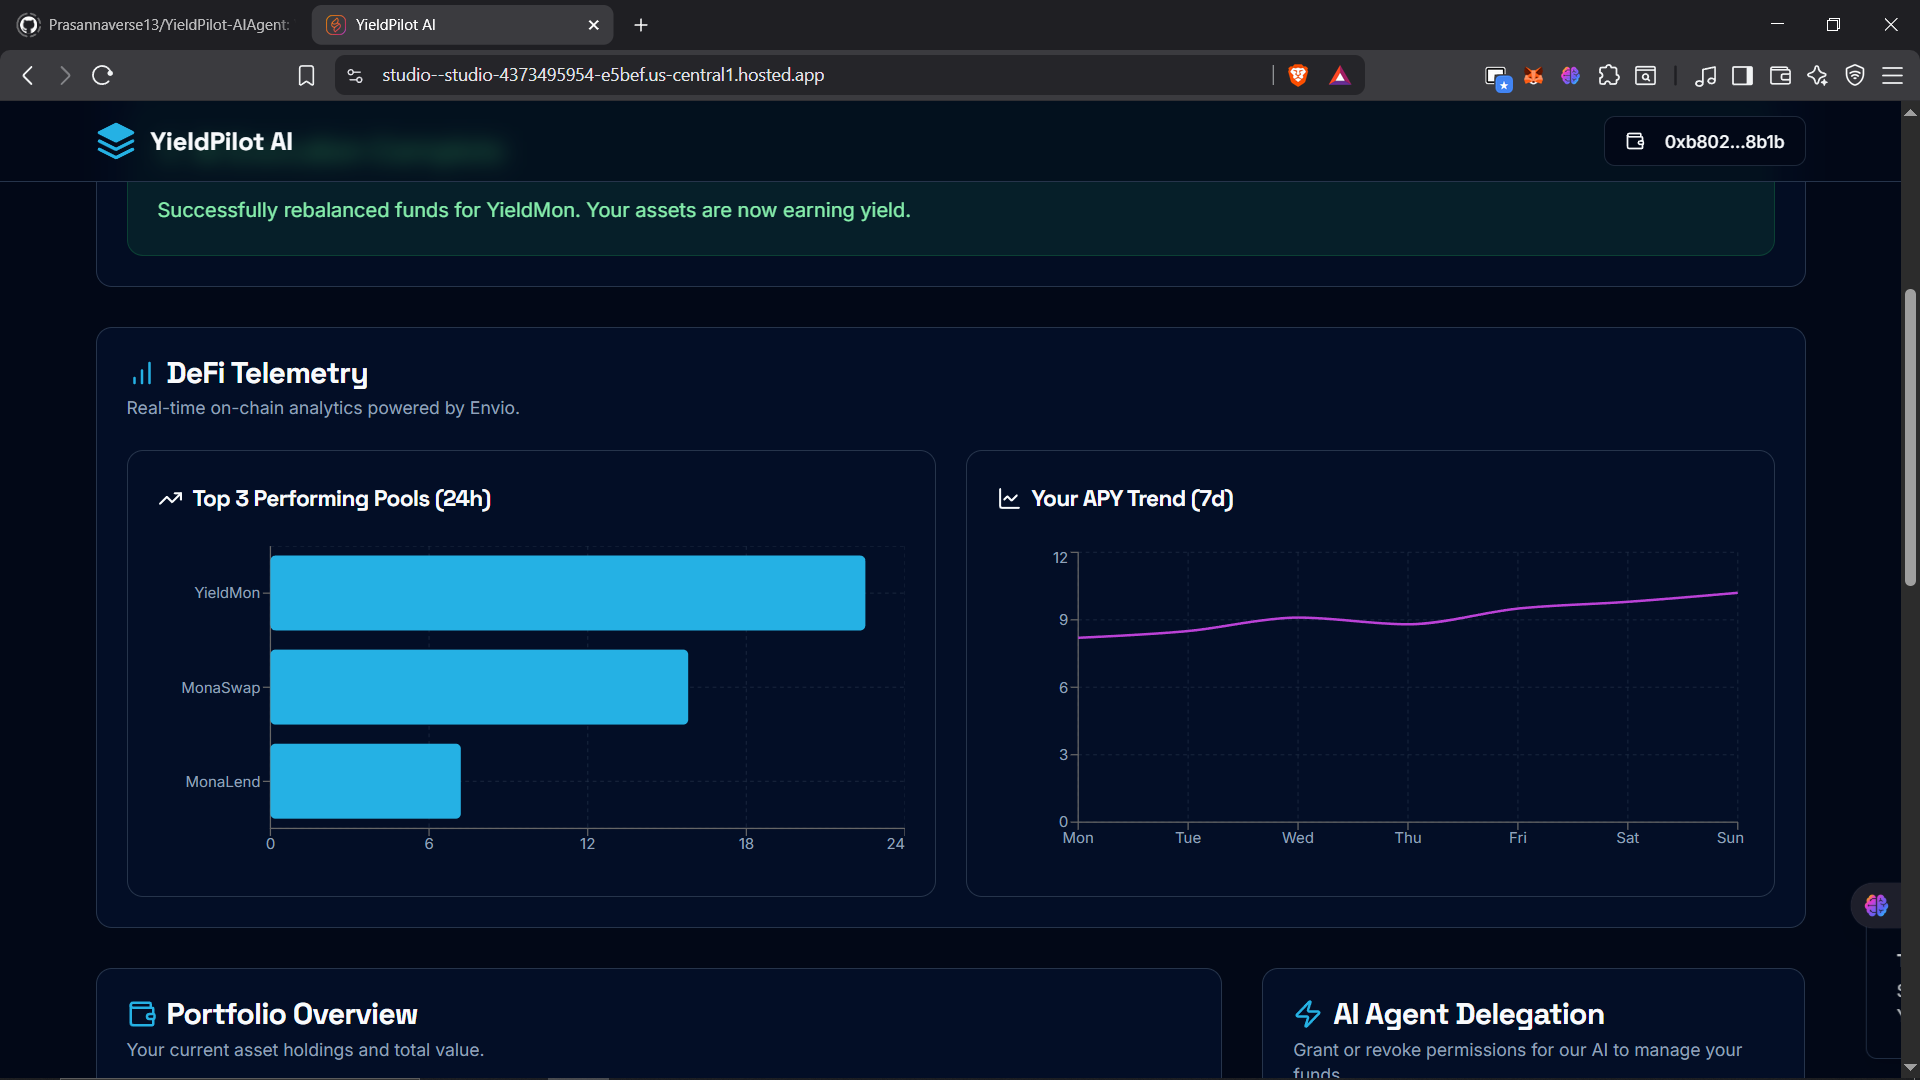Click the MonaSwap bar in pools chart
1920x1080 pixels.
[479, 687]
